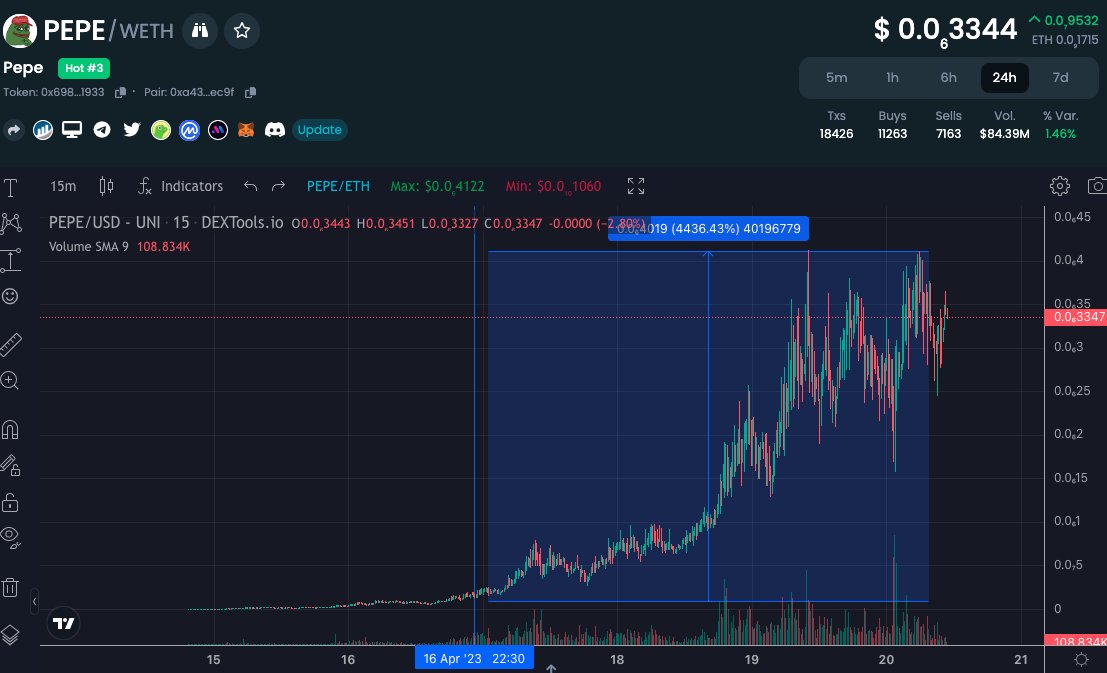Screen dimensions: 1107x673
Task: Toggle stay in drawing mode pencil-lock
Action: [10, 465]
